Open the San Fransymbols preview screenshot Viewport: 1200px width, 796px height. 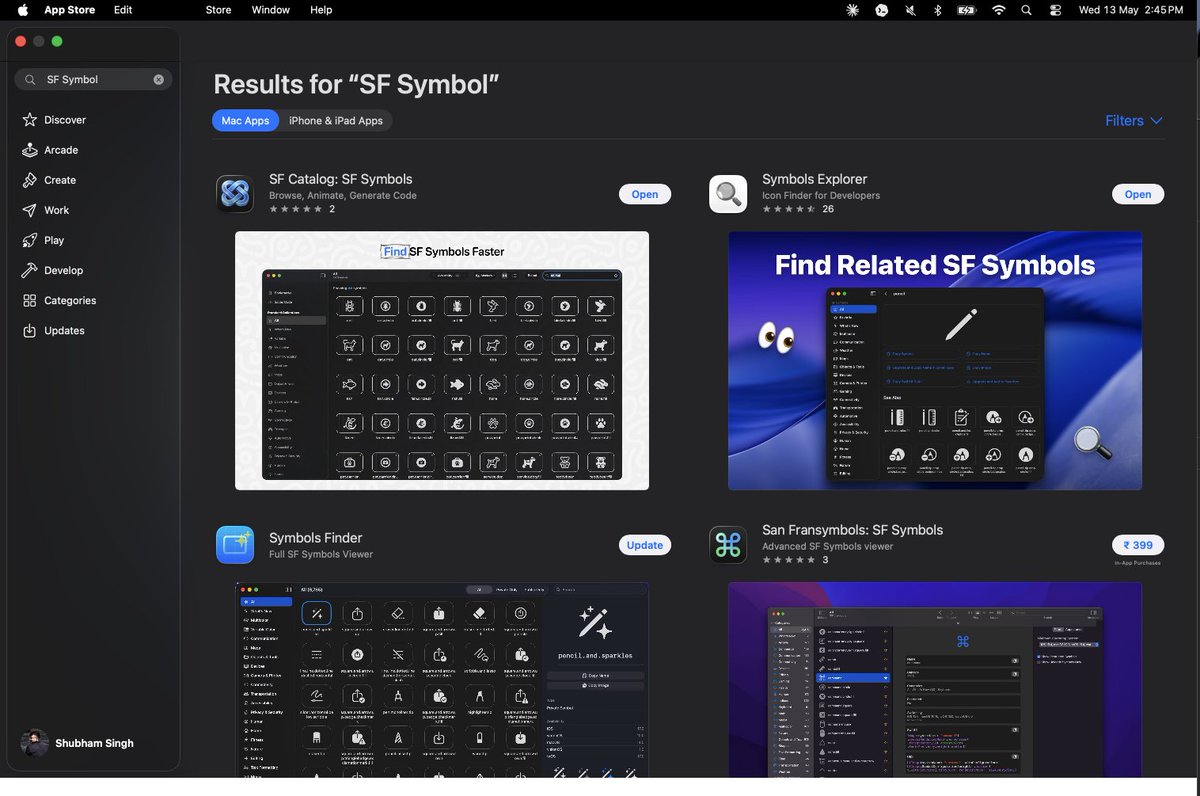[935, 680]
